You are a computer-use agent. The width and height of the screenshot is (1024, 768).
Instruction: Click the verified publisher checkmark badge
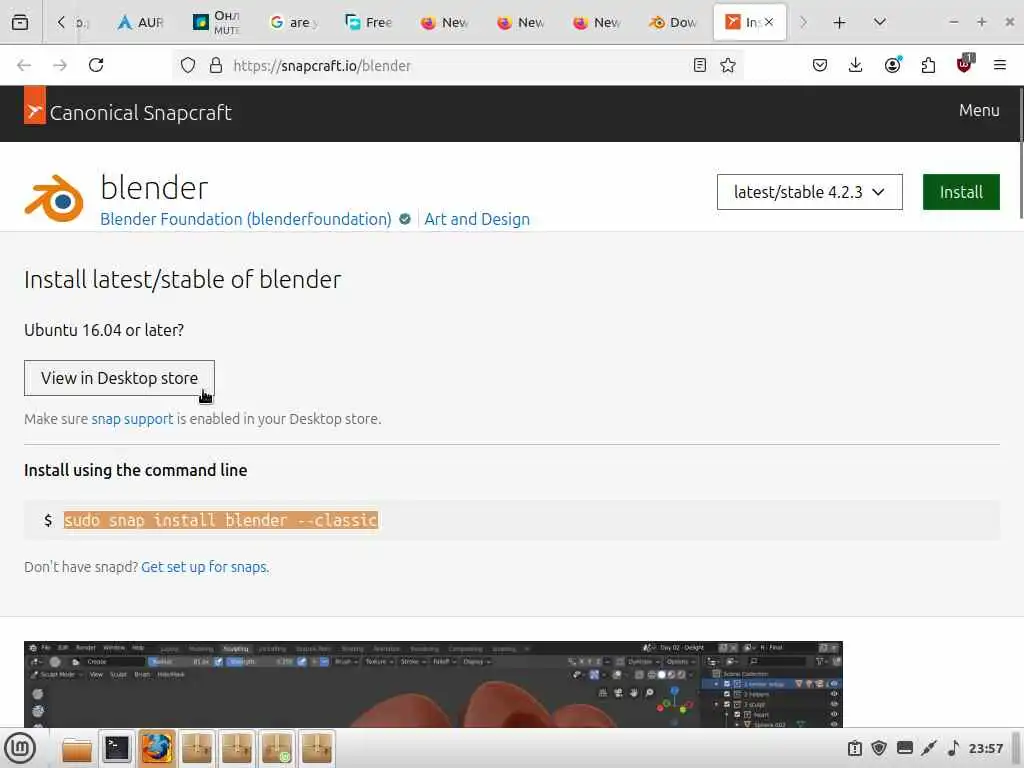(405, 219)
